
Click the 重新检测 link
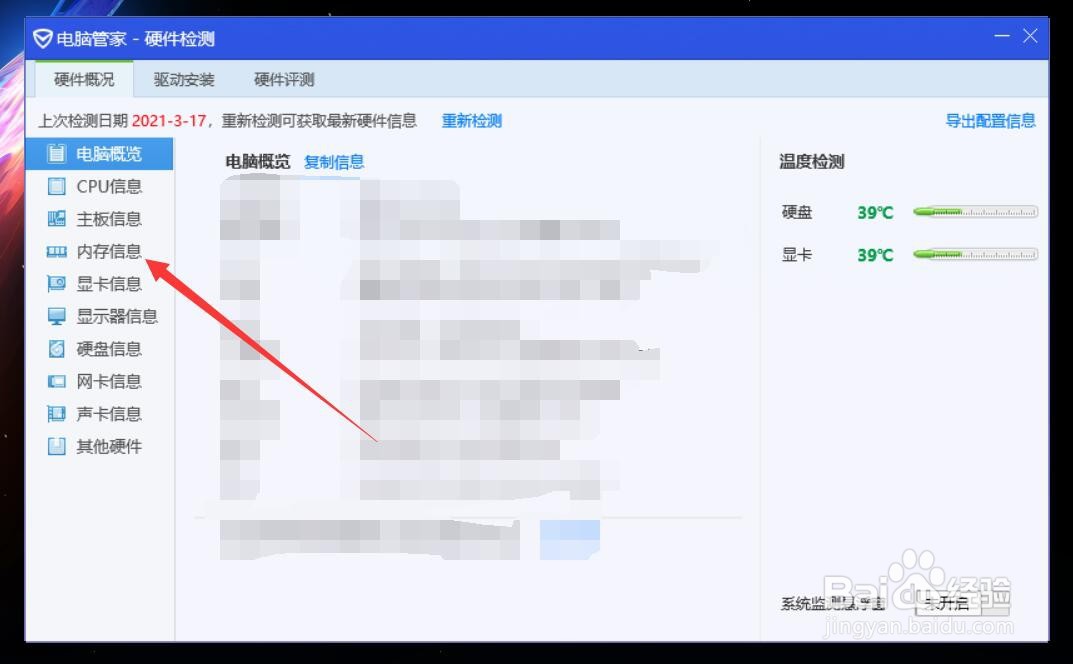point(471,121)
